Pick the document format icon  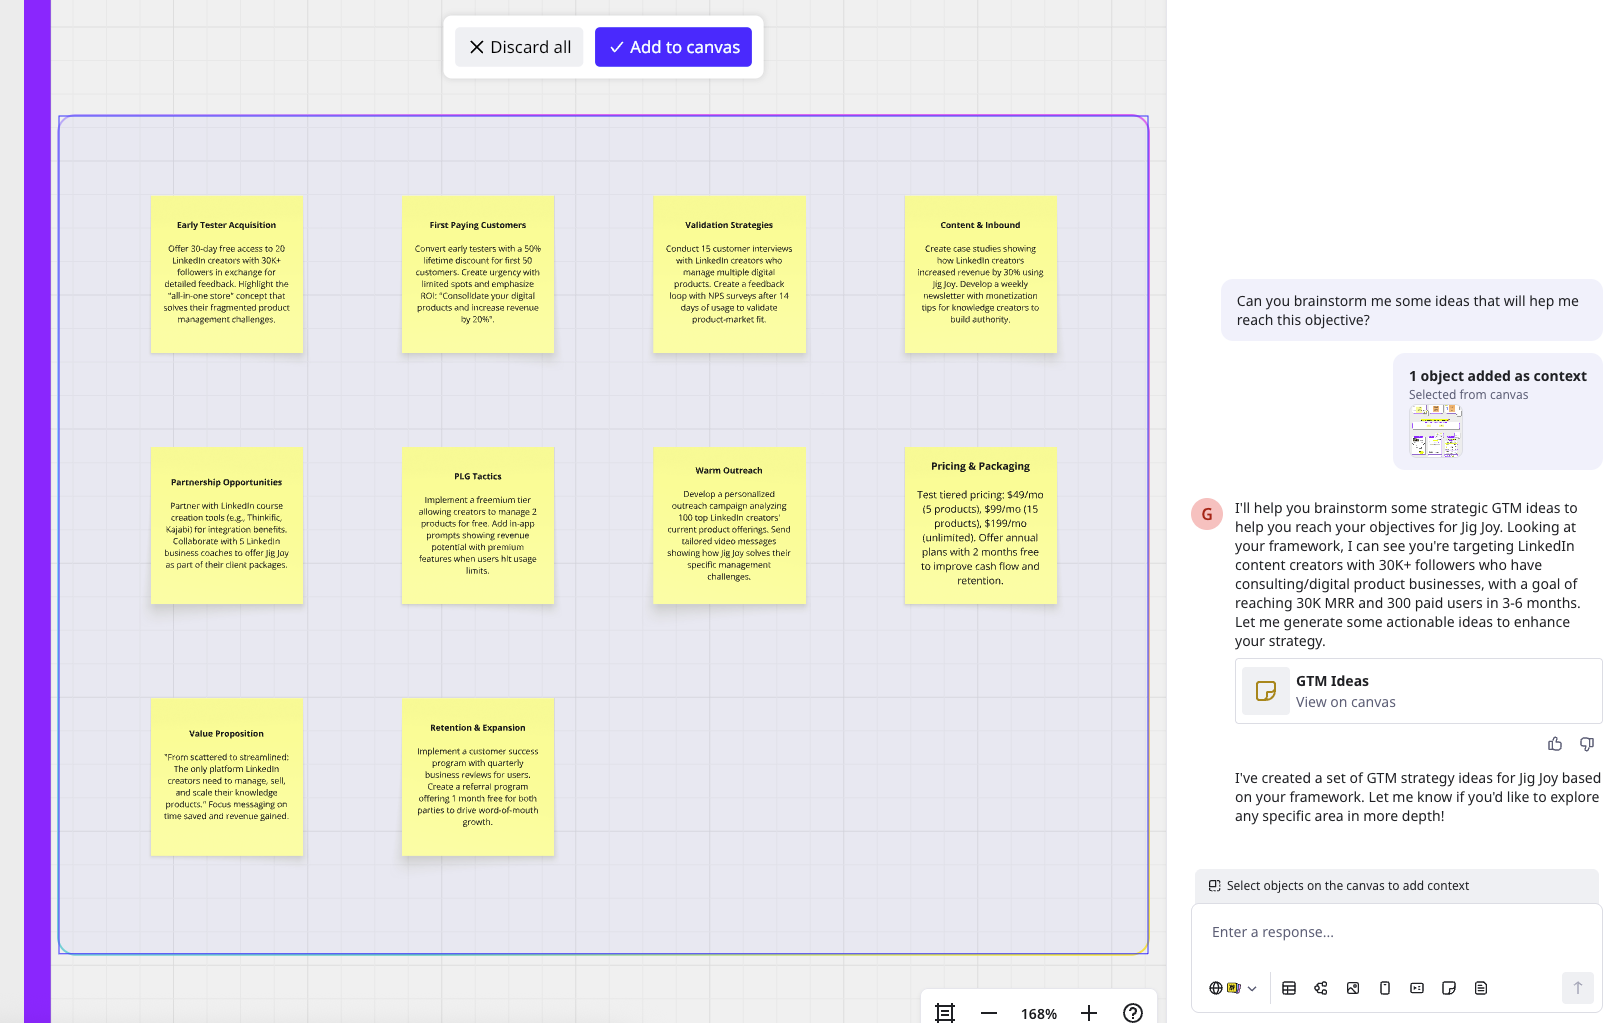[x=1481, y=988]
